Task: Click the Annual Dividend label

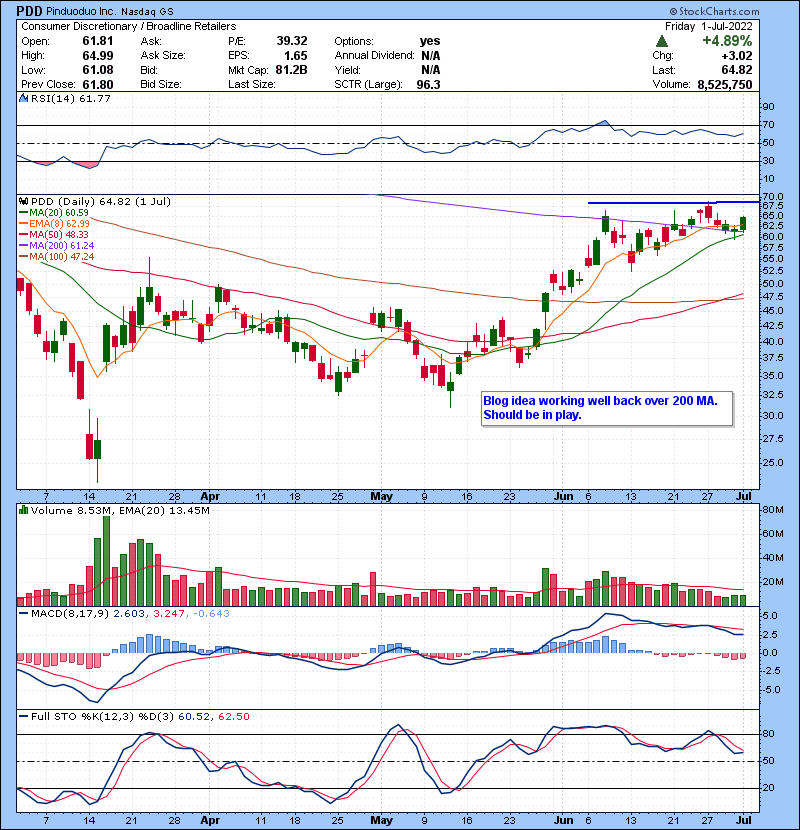Action: pos(374,55)
